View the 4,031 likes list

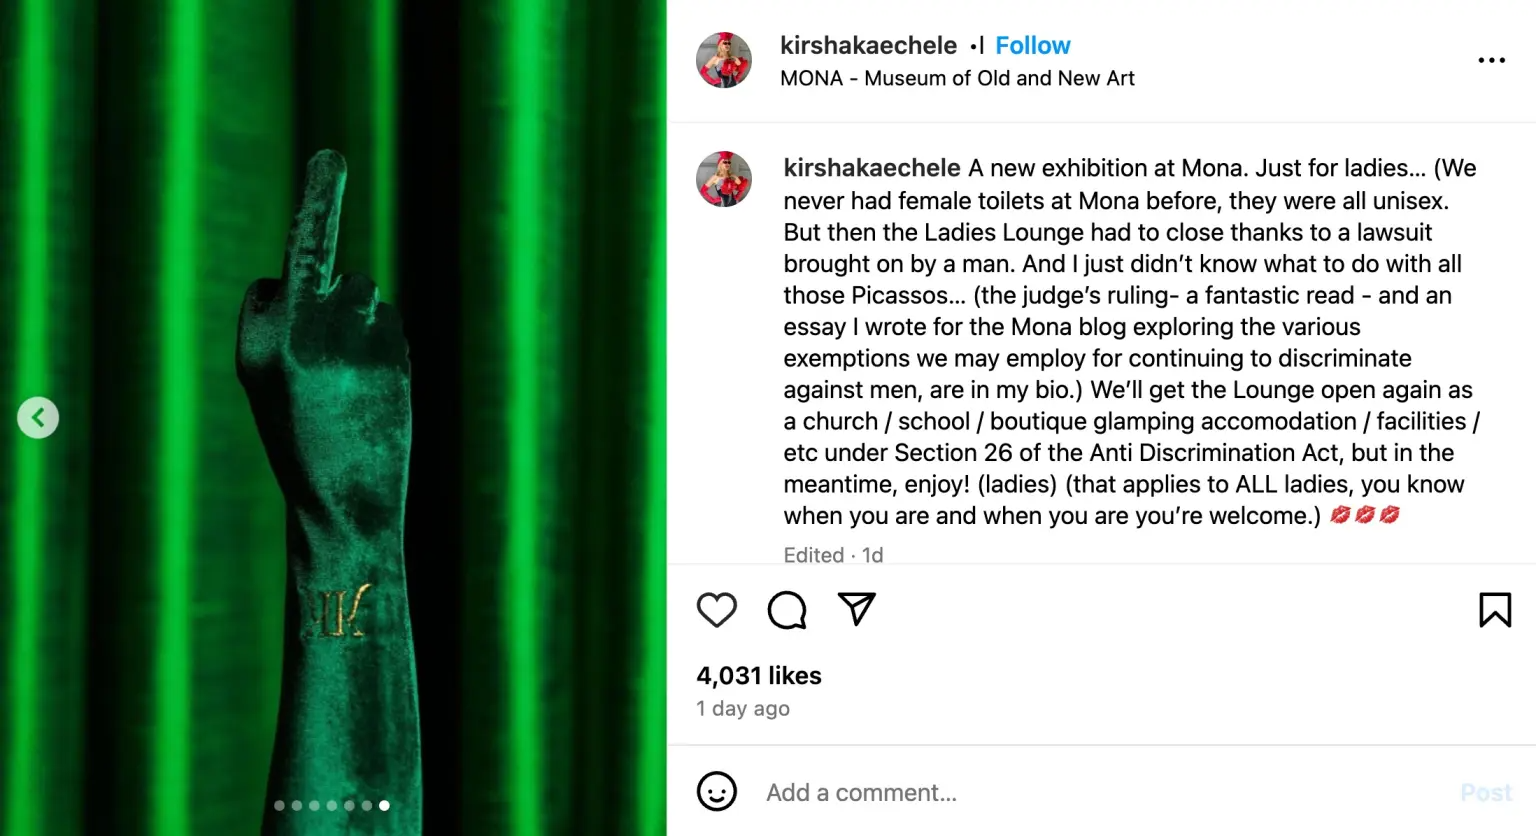point(759,676)
